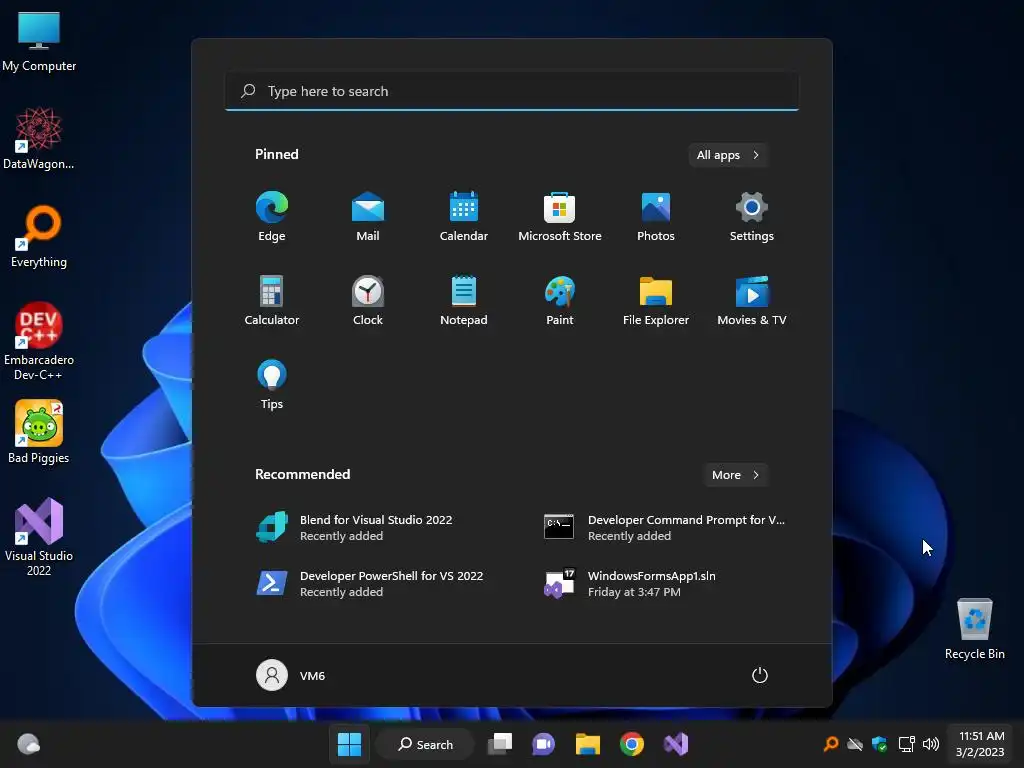Open the weather widget on taskbar

[28, 744]
